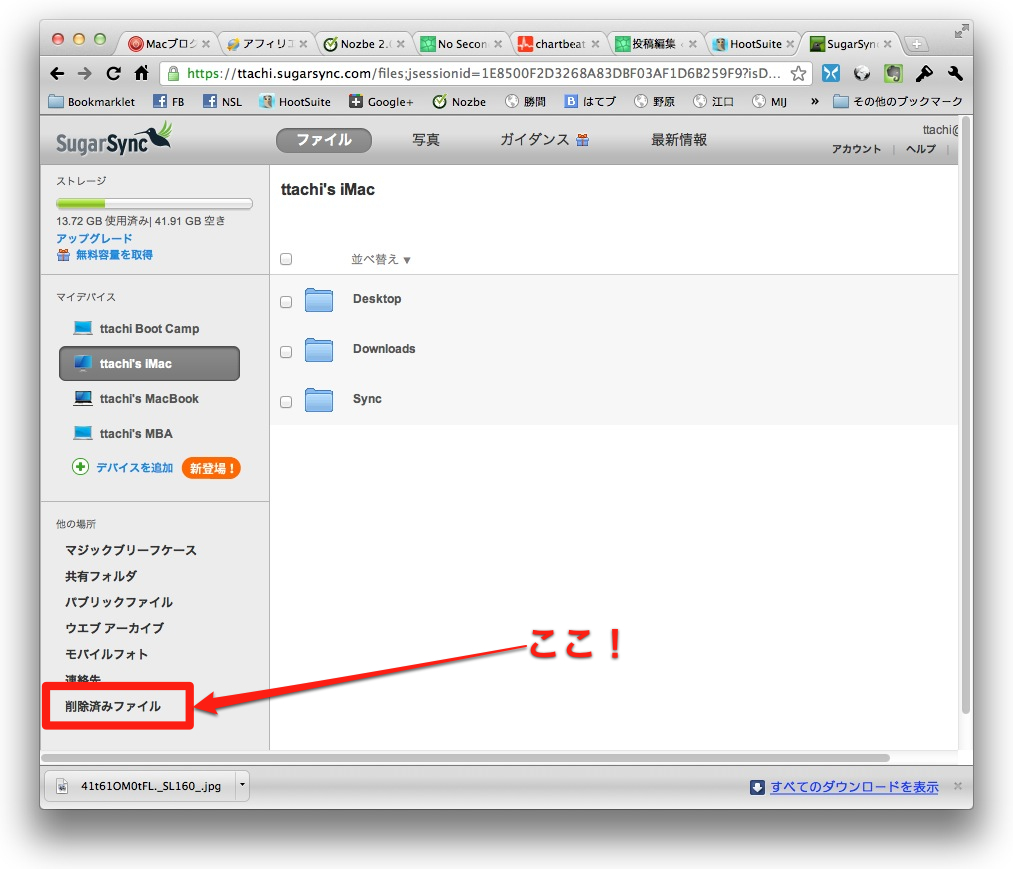The image size is (1013, 869).
Task: Click the Desktop folder icon
Action: (319, 300)
